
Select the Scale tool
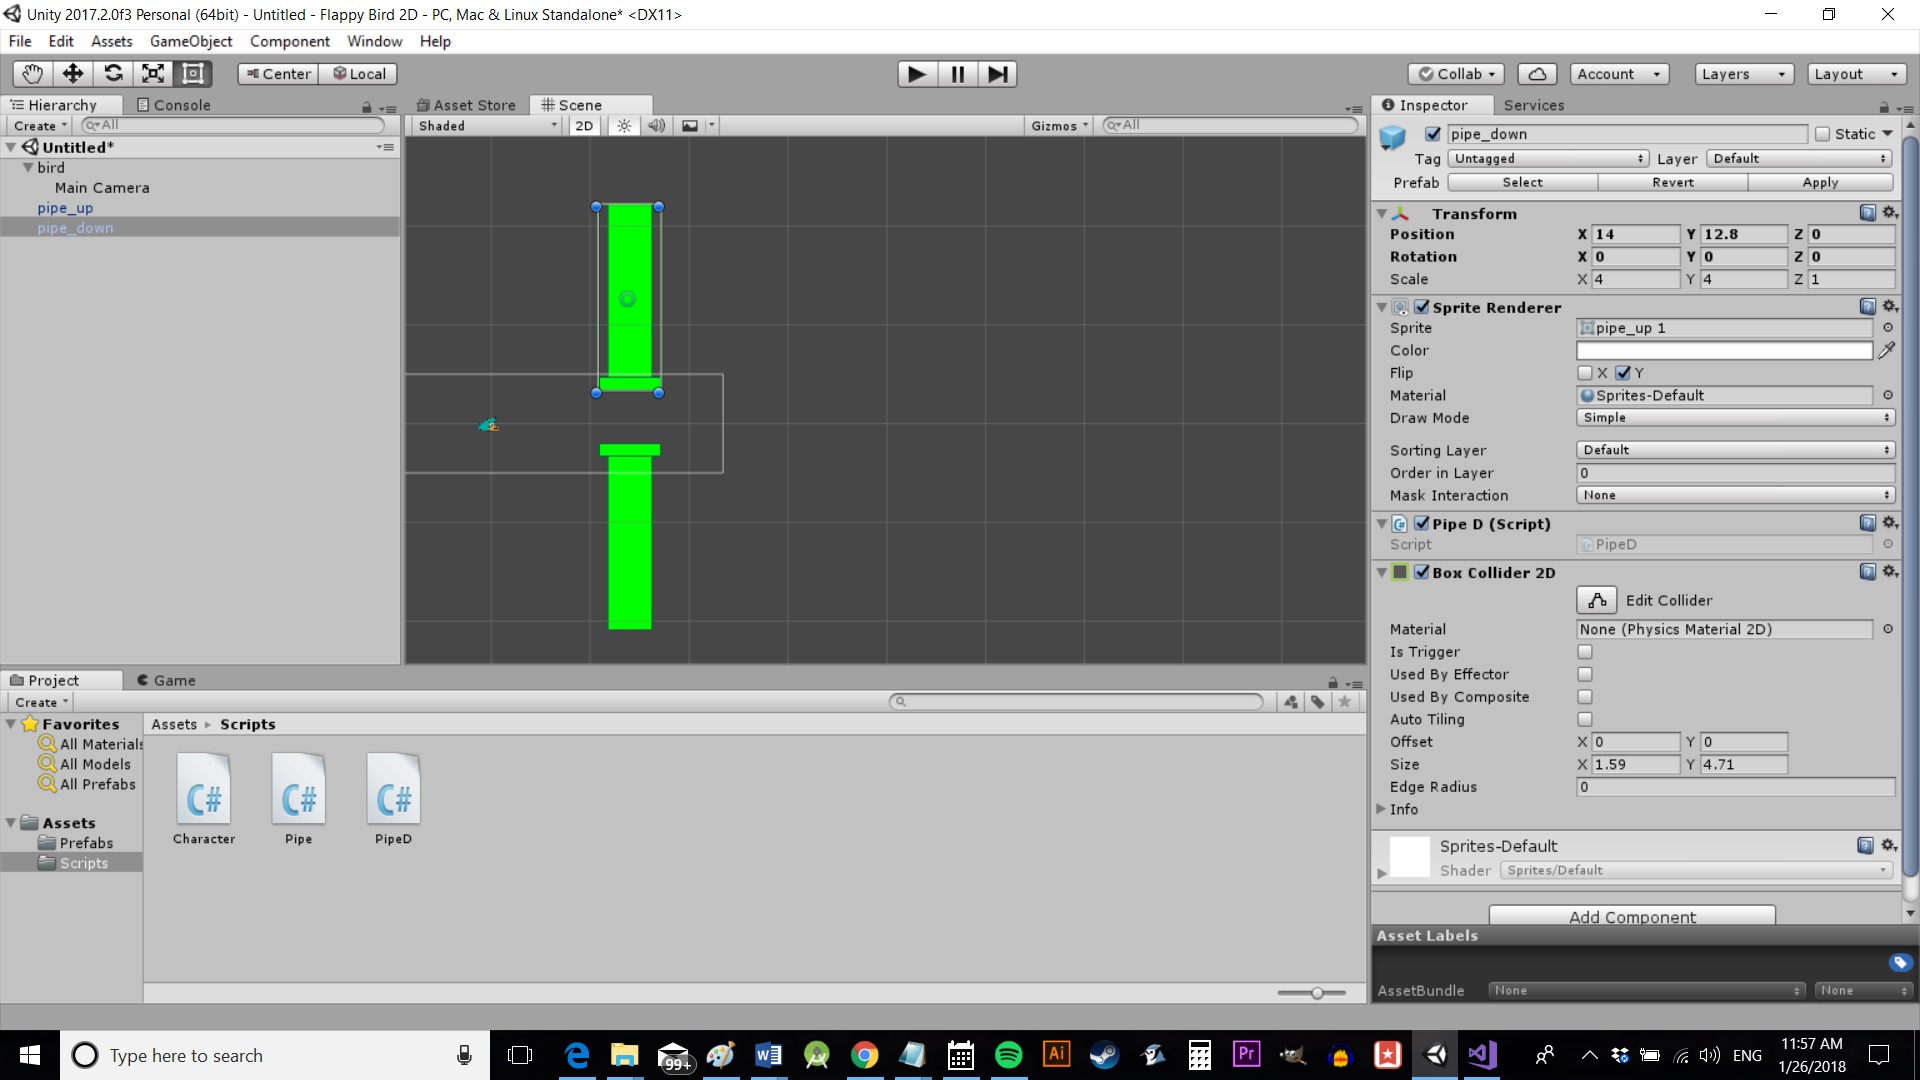point(153,74)
